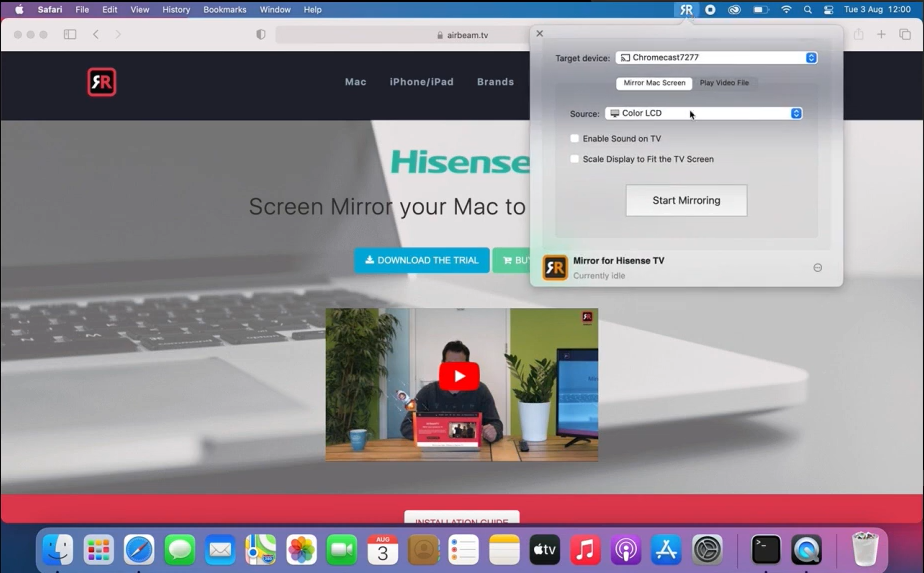Open the History menu
Image resolution: width=924 pixels, height=573 pixels.
176,9
